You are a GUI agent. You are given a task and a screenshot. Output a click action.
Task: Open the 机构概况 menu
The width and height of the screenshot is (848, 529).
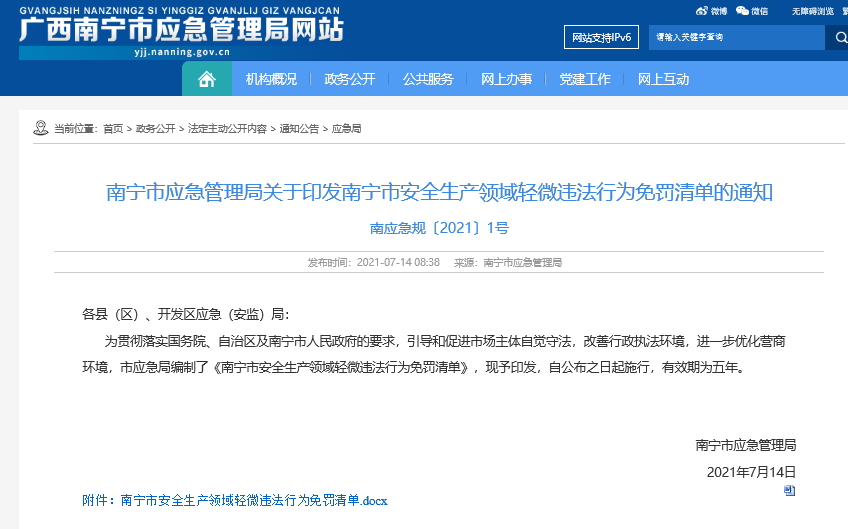tap(271, 79)
